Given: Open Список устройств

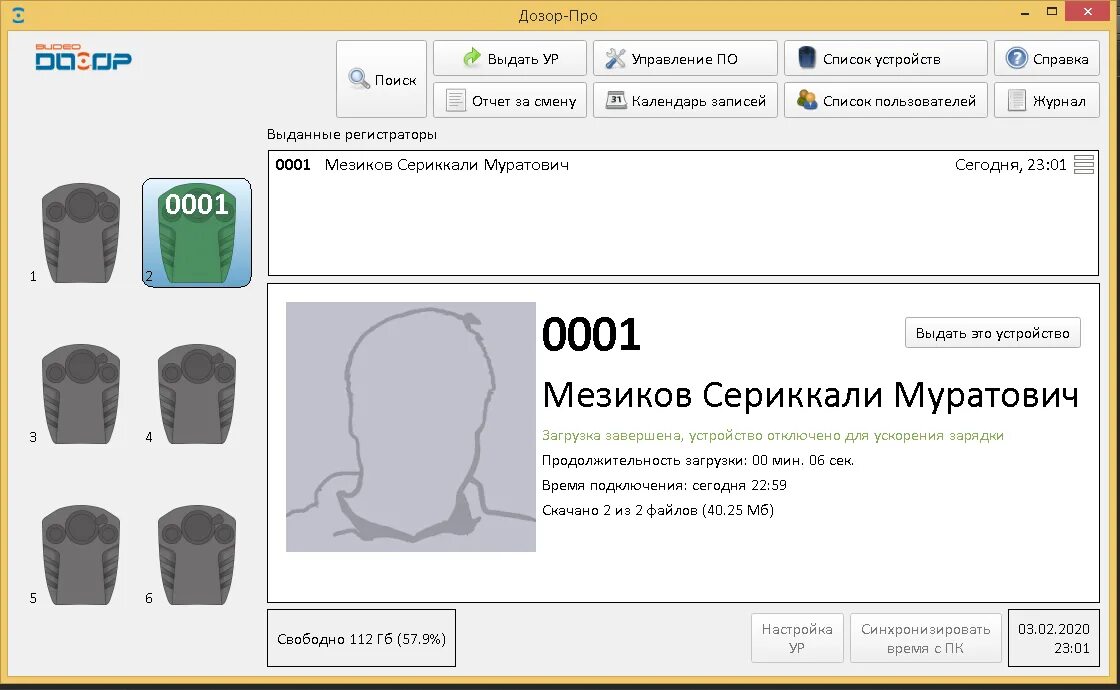Looking at the screenshot, I should (x=886, y=59).
